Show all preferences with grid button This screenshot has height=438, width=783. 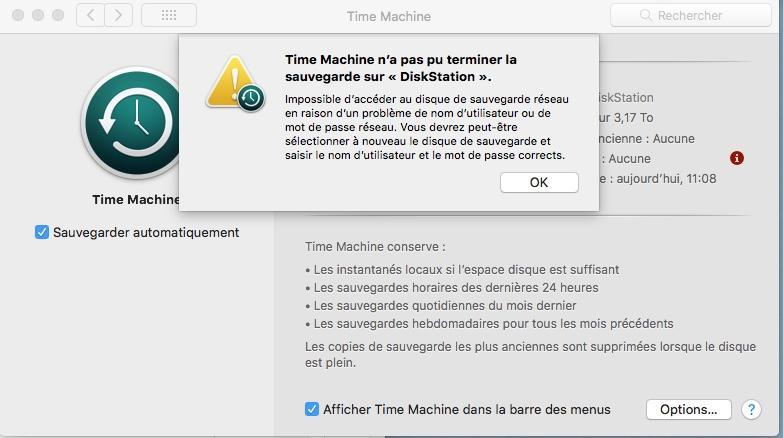[x=168, y=15]
